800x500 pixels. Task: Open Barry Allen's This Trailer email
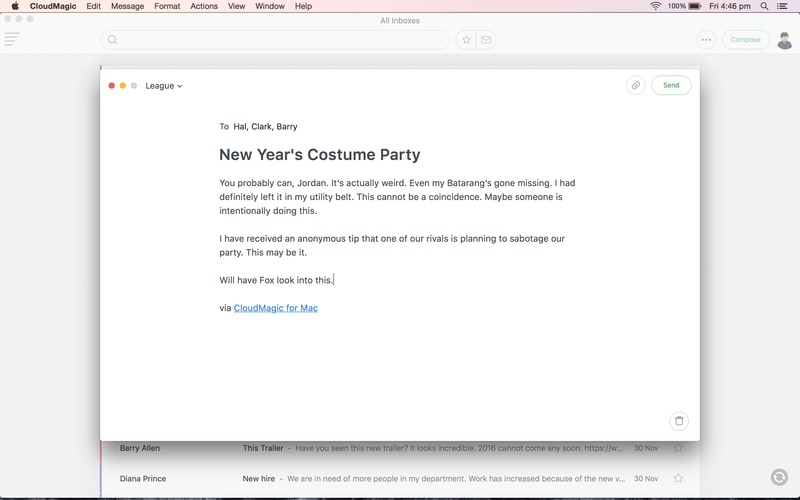[400, 448]
